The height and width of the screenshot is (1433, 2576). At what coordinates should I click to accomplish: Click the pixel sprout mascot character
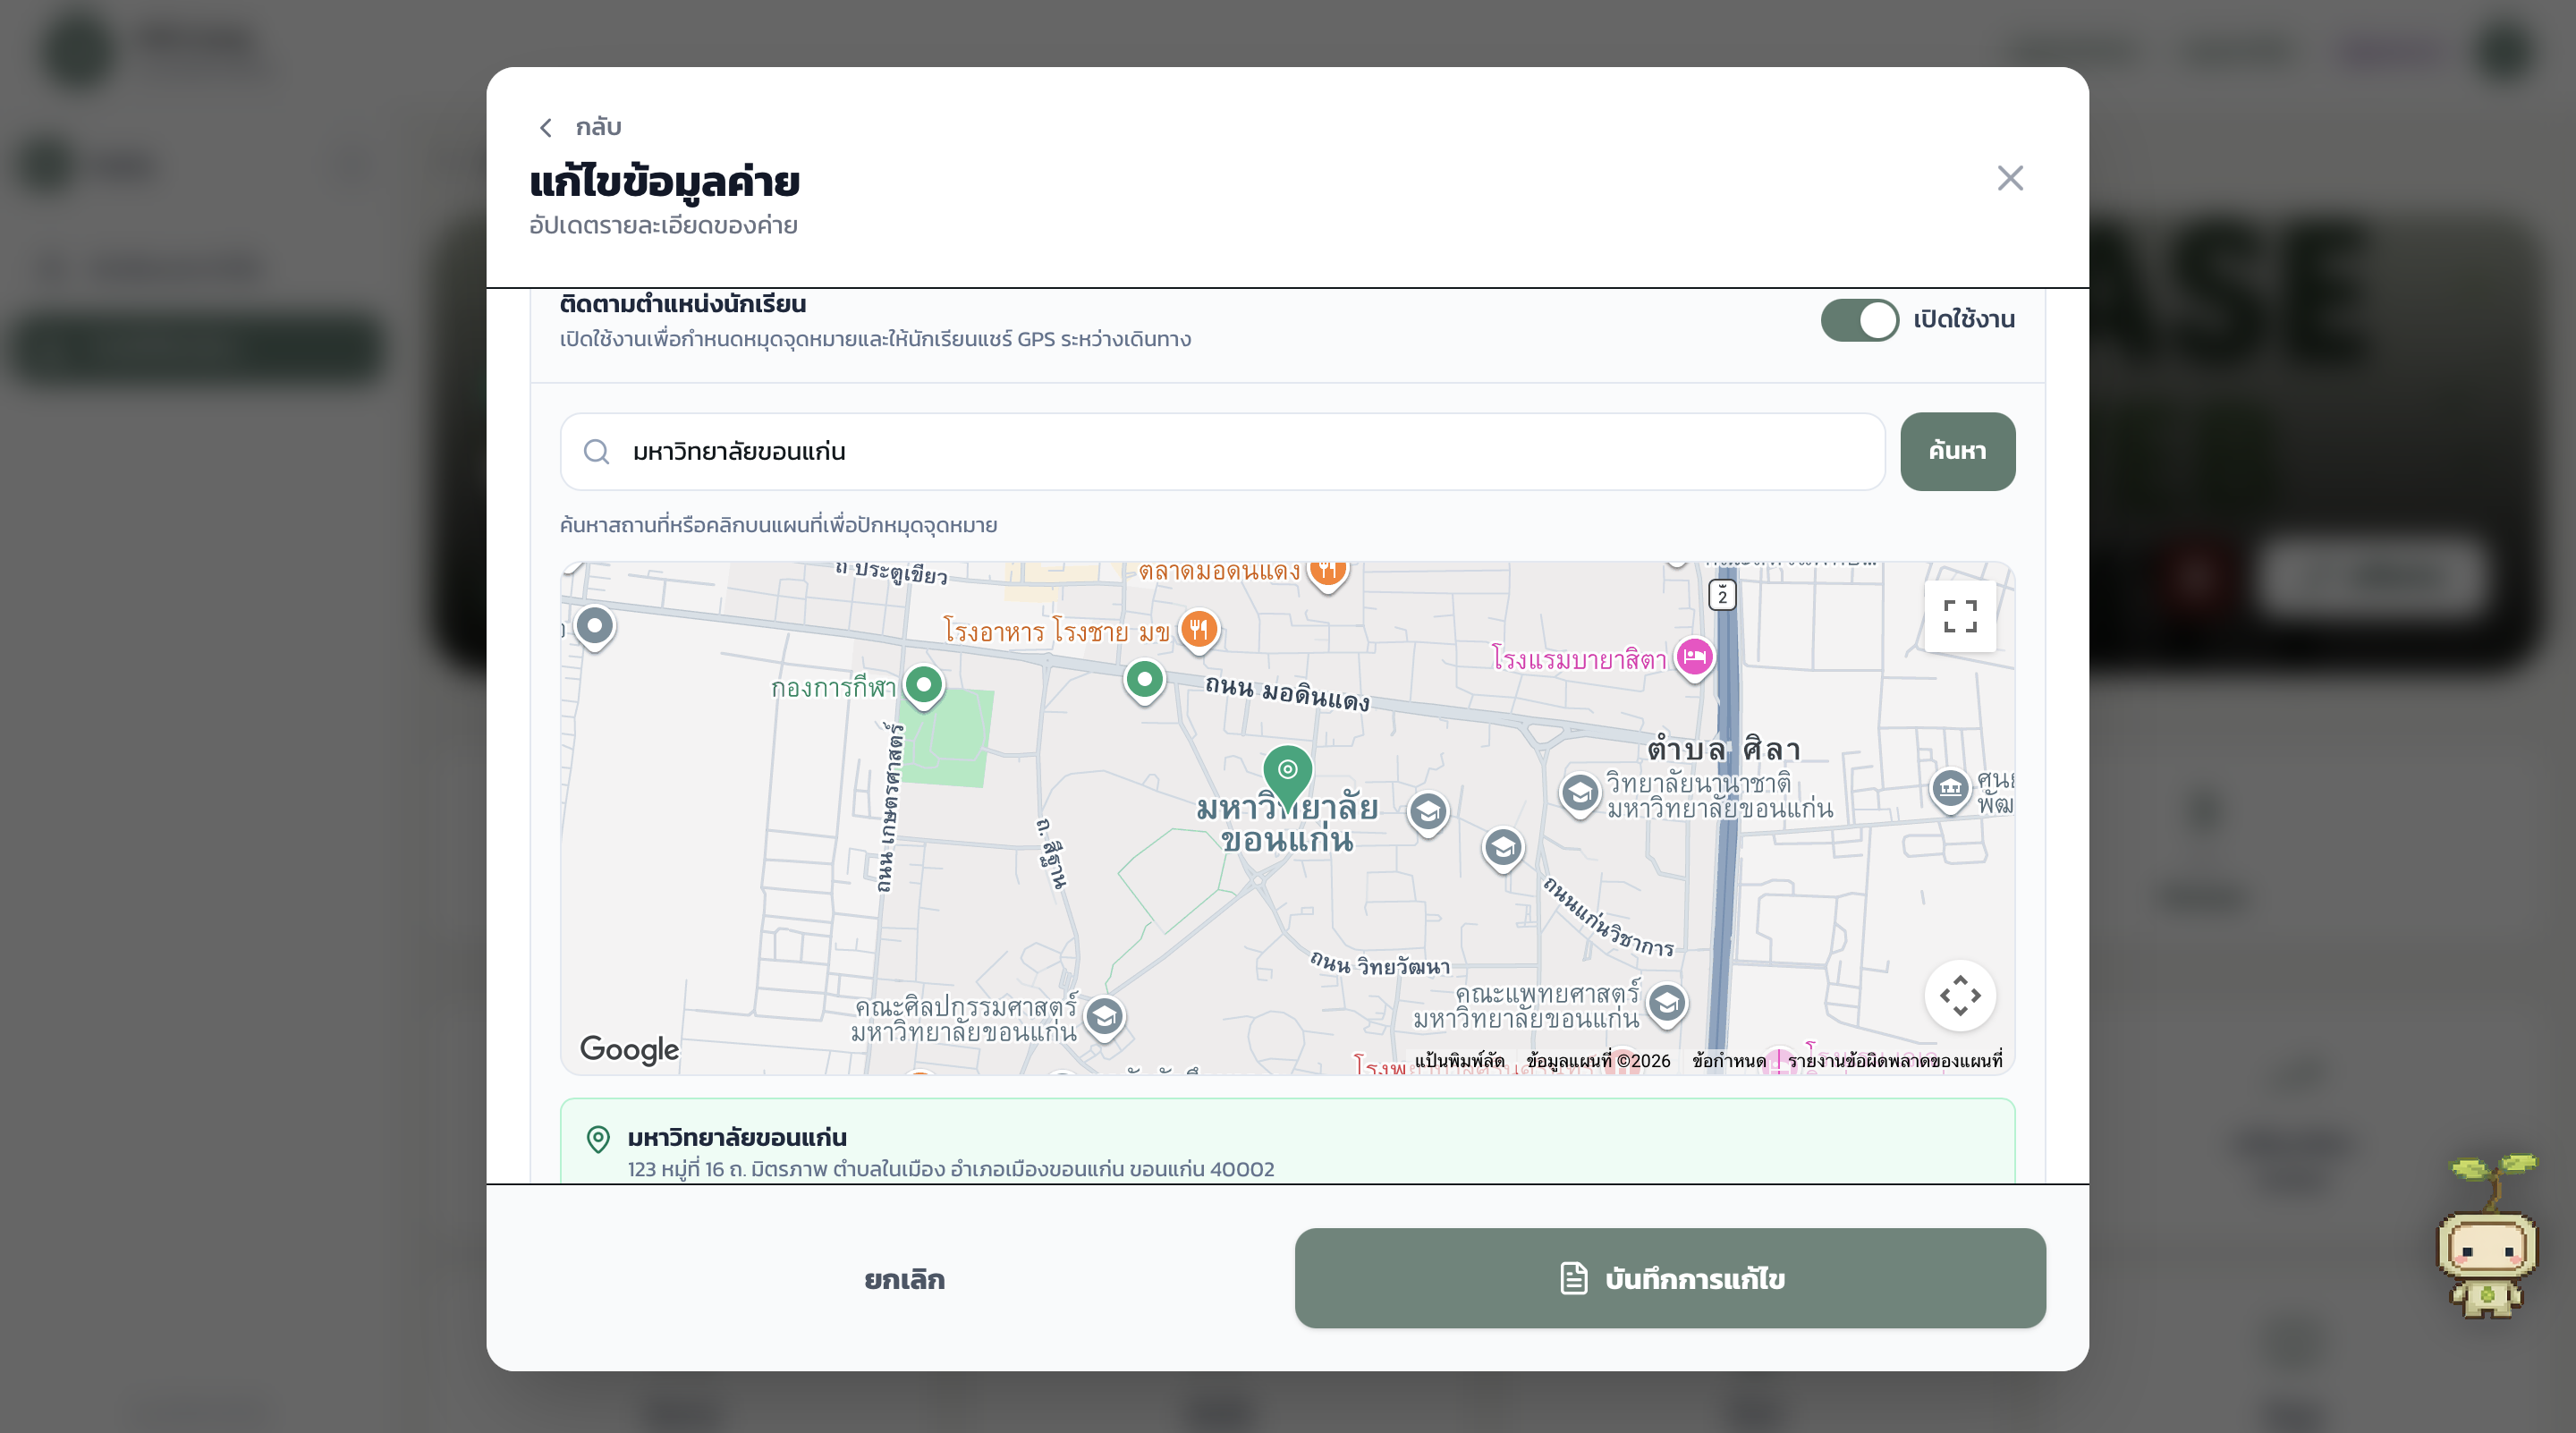click(2487, 1237)
